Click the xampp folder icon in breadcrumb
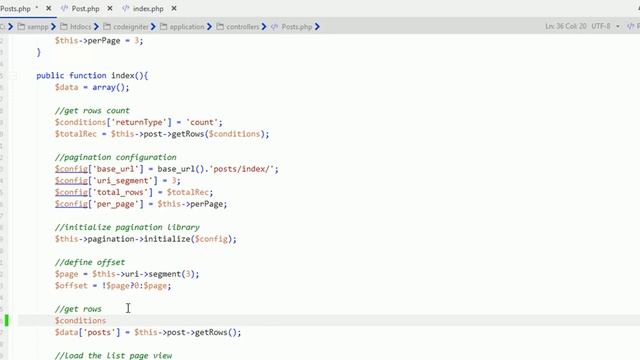Screen dimensions: 640x360 pyautogui.click(x=21, y=27)
